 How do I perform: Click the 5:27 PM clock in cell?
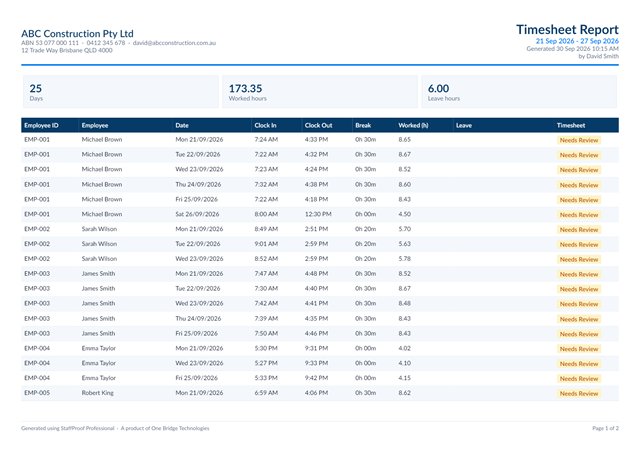(266, 363)
